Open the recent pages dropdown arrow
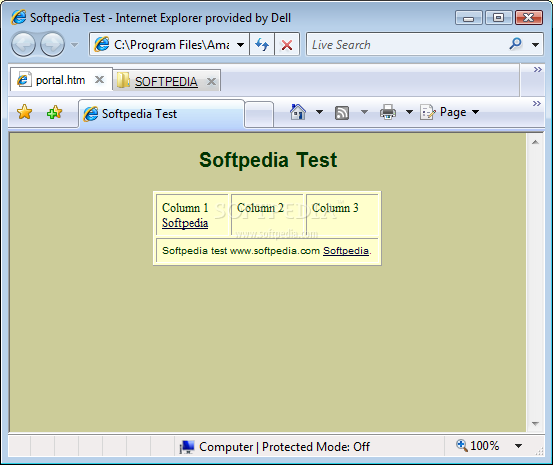 (x=74, y=45)
